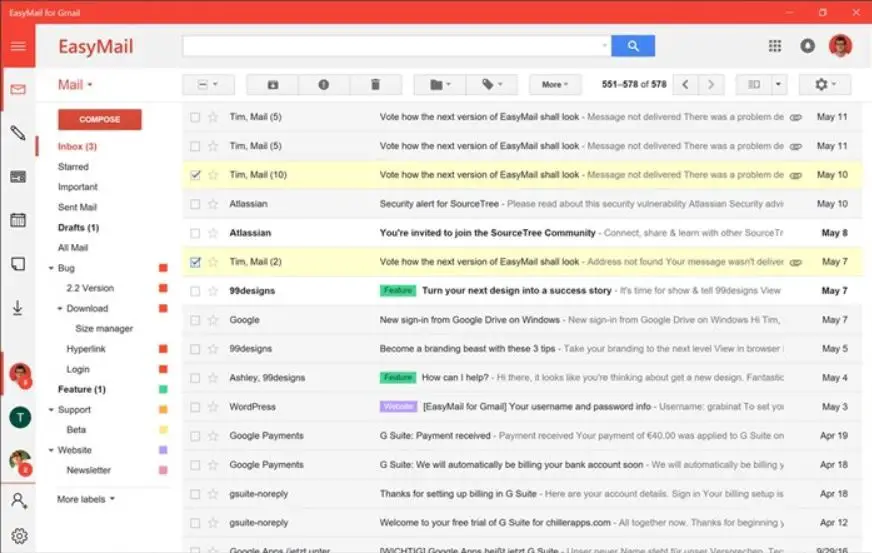Image resolution: width=872 pixels, height=553 pixels.
Task: Open the mail envelope icon in sidebar
Action: click(18, 89)
